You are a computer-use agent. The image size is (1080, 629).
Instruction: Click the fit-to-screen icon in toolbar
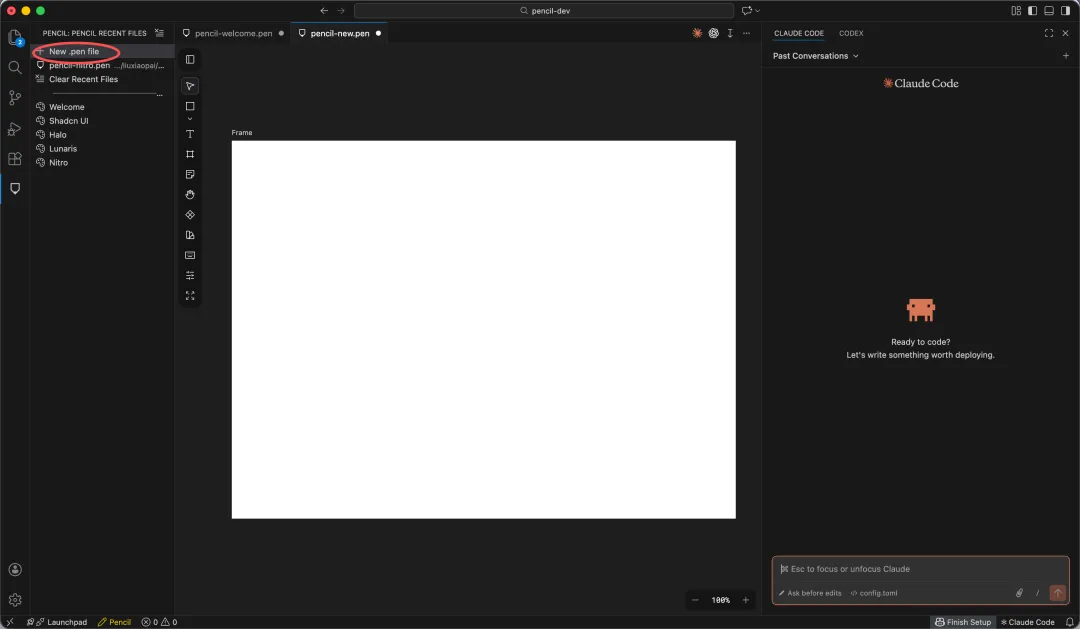pyautogui.click(x=190, y=296)
